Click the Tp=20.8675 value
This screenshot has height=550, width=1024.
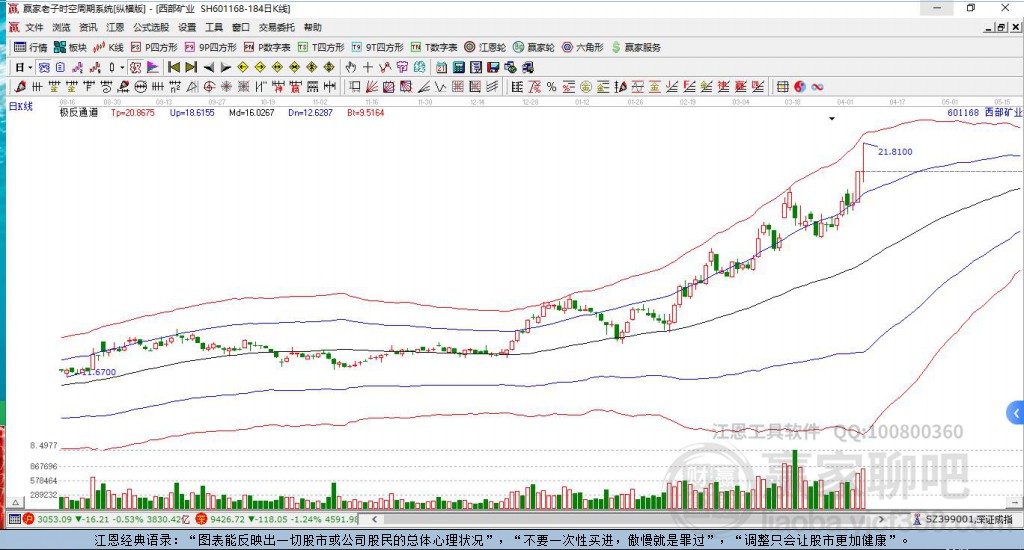133,112
